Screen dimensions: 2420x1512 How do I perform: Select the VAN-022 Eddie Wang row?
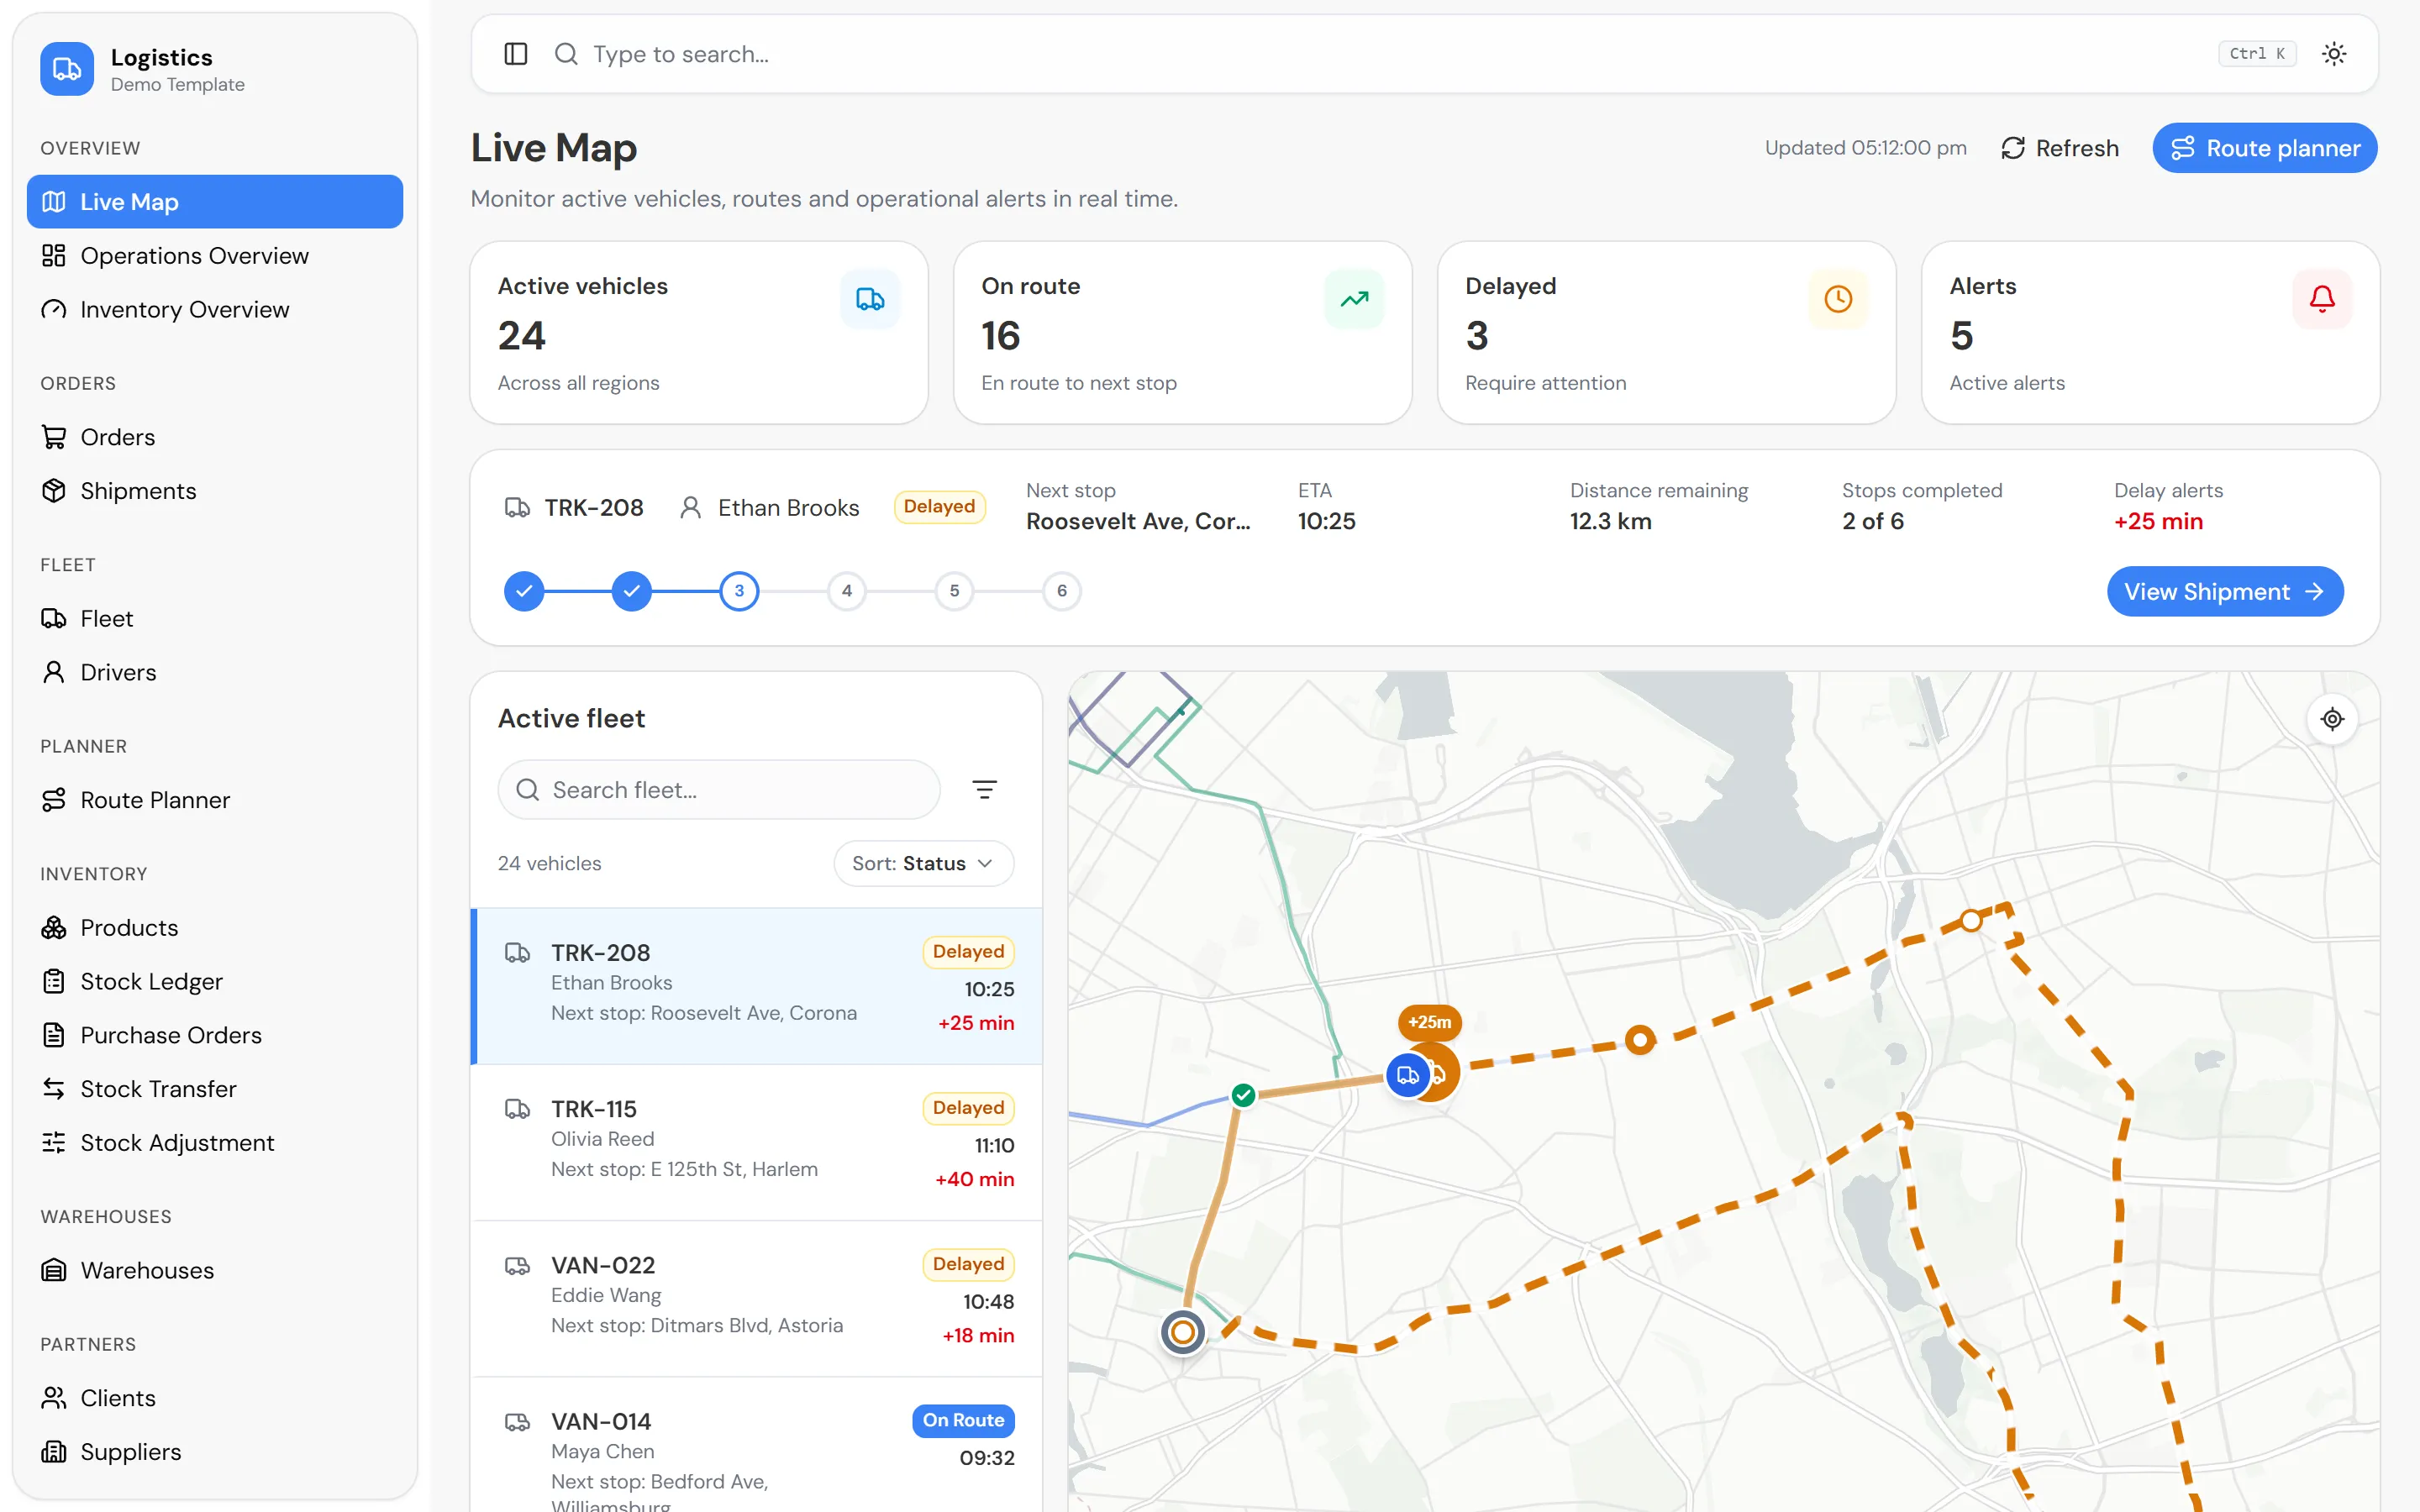point(757,1299)
